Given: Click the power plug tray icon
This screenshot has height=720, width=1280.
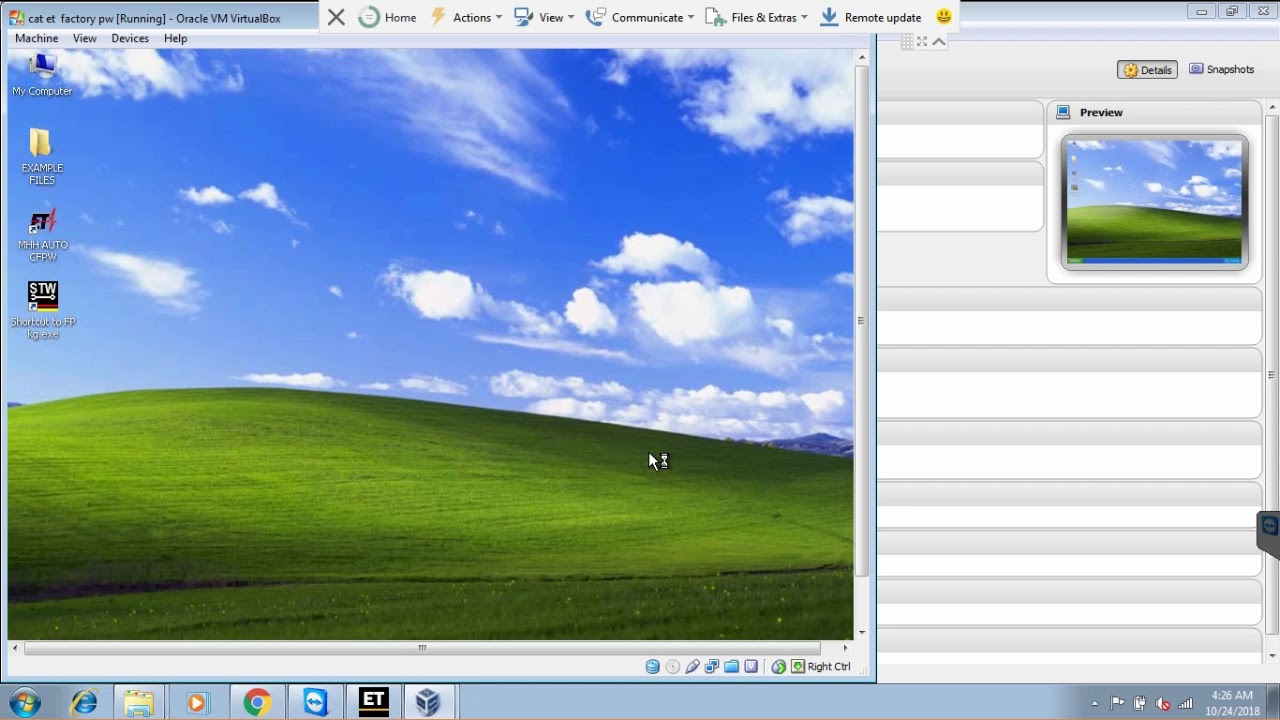Looking at the screenshot, I should [x=1141, y=703].
